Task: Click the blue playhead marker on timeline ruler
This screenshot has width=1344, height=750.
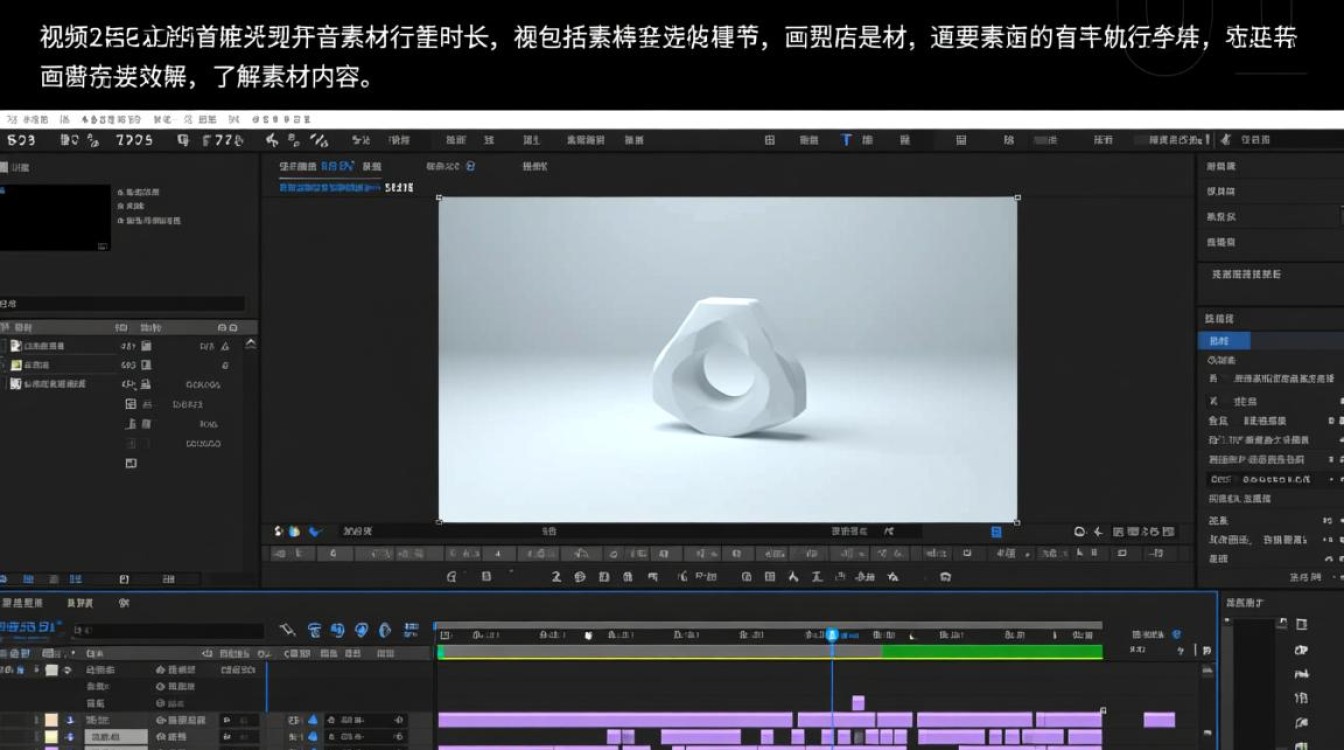Action: [x=831, y=635]
